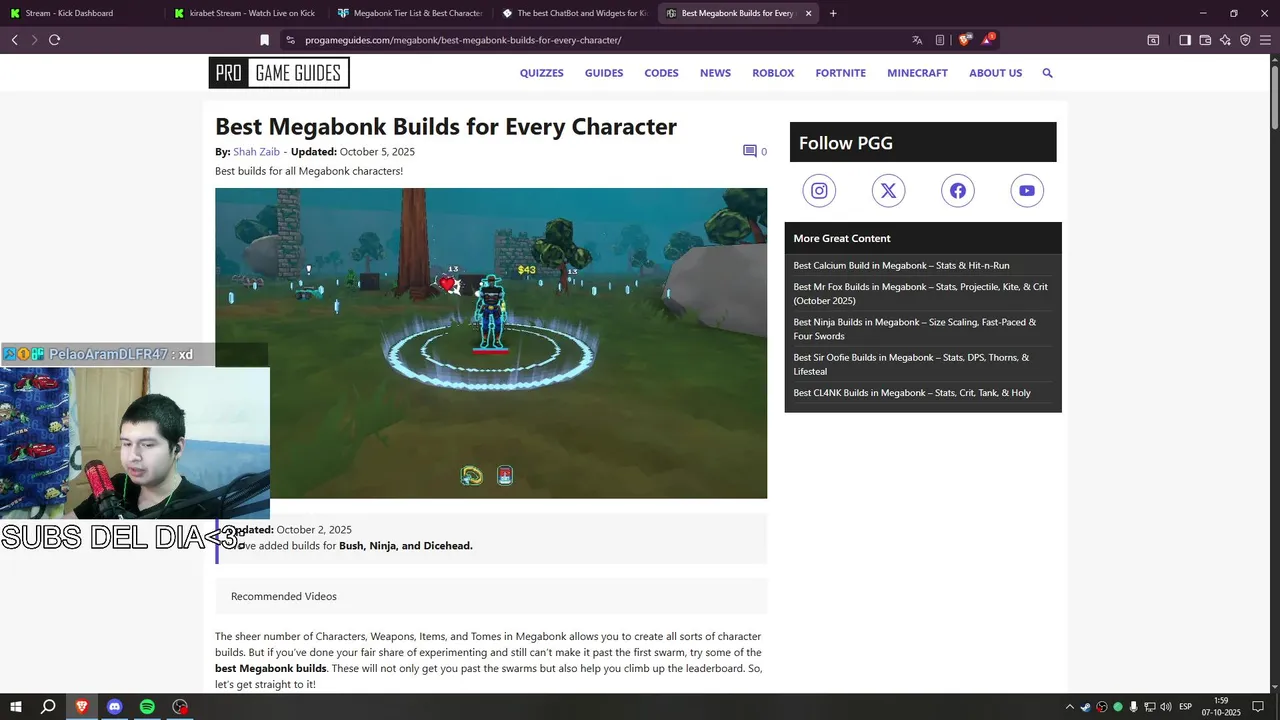Image resolution: width=1280 pixels, height=720 pixels.
Task: Open GUIDES in site navigation
Action: pos(604,73)
